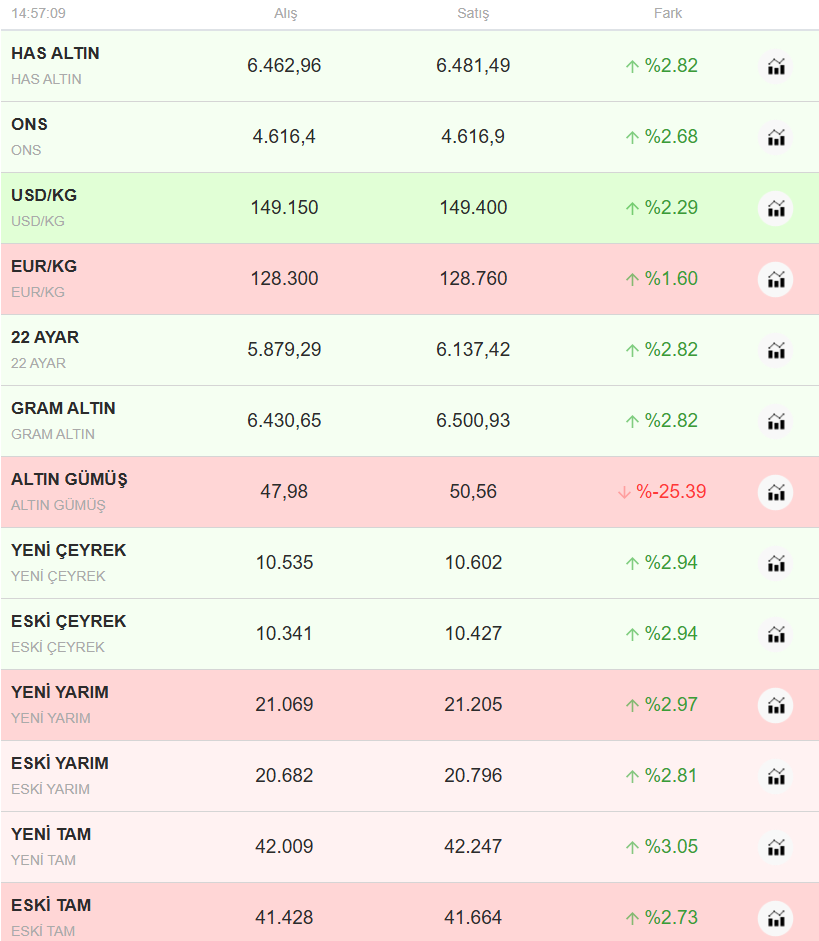Click the Alış column header
819x941 pixels.
click(x=285, y=14)
